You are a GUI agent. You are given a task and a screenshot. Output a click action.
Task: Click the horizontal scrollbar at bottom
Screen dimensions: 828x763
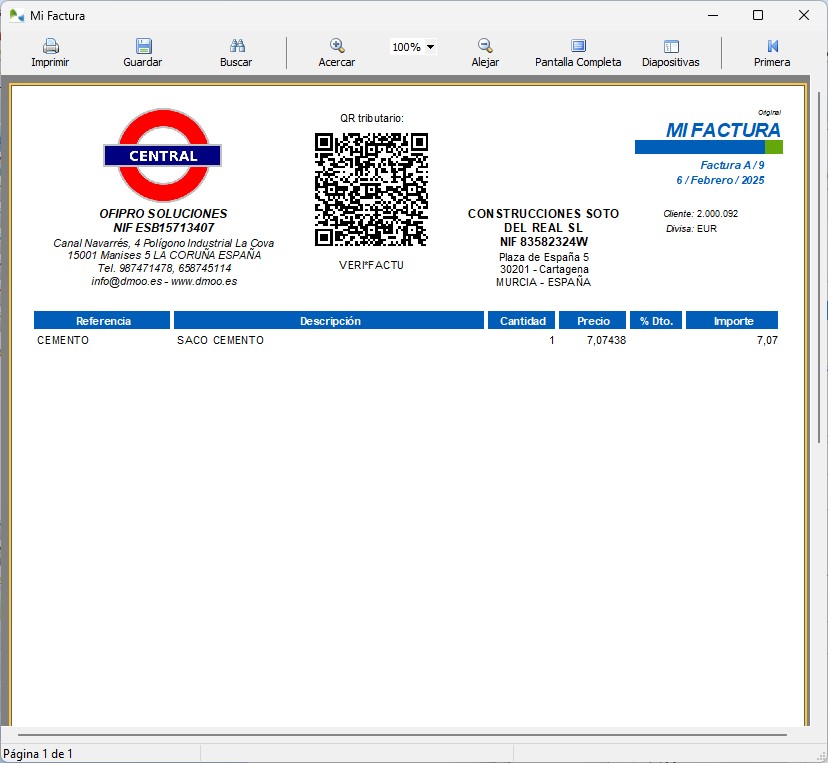(x=400, y=735)
